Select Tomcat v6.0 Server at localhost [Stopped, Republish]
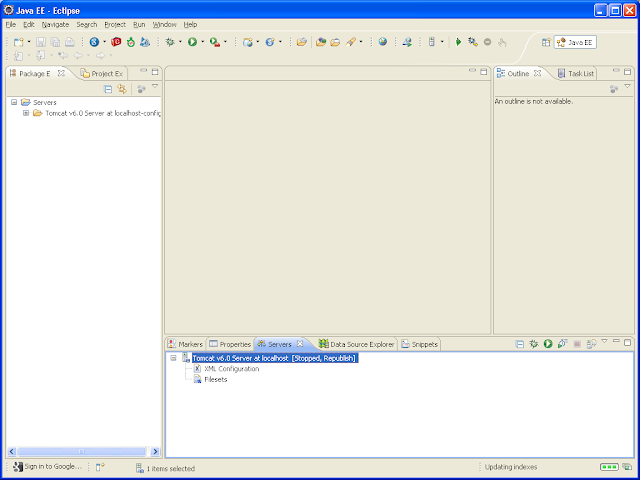Viewport: 640px width, 480px height. pos(275,358)
